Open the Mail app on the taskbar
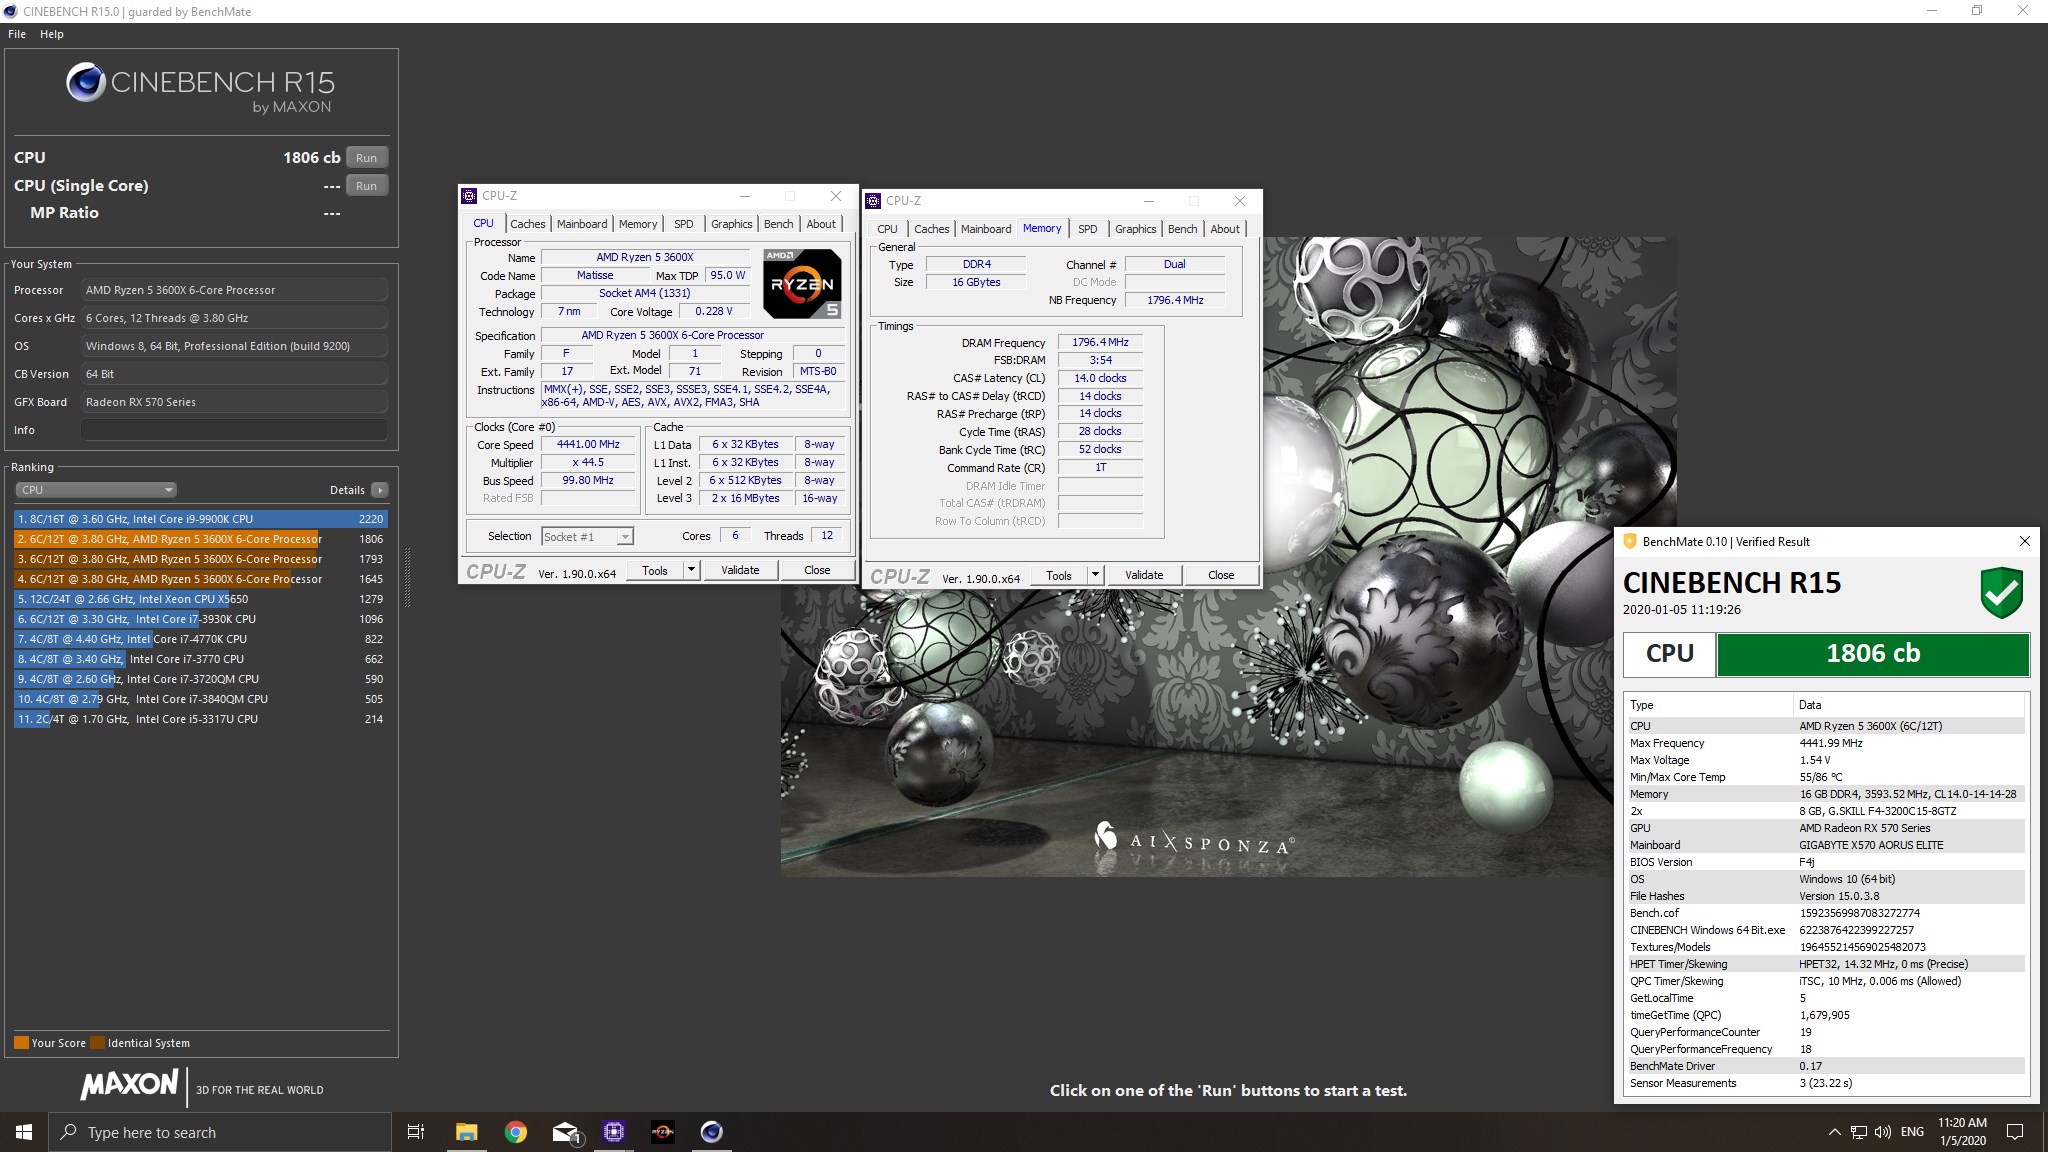2048x1152 pixels. coord(565,1132)
